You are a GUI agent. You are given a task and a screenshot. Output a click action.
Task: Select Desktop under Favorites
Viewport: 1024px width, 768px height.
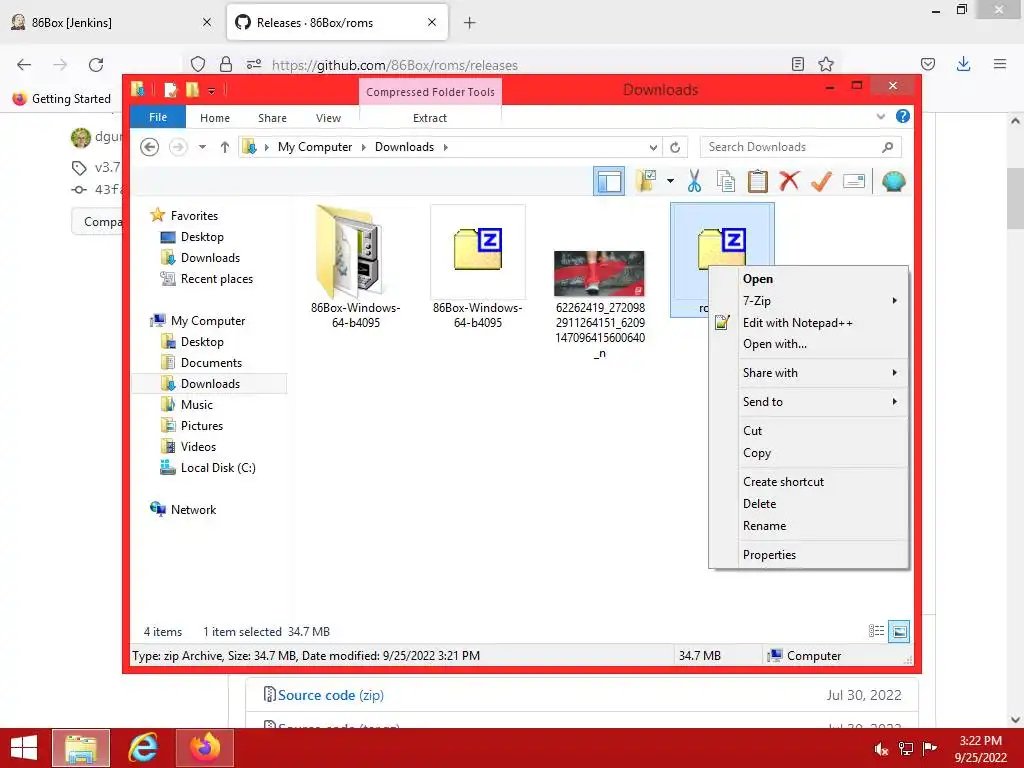click(x=202, y=237)
